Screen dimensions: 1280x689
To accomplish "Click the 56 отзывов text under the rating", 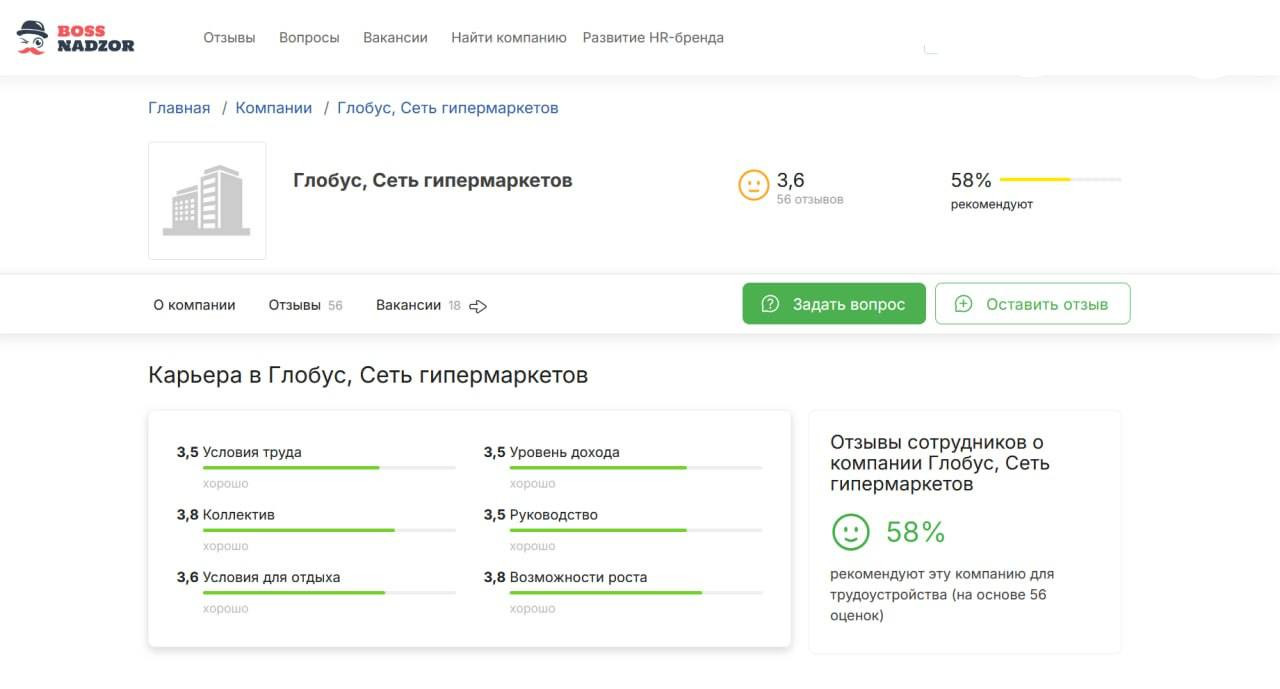I will (810, 199).
